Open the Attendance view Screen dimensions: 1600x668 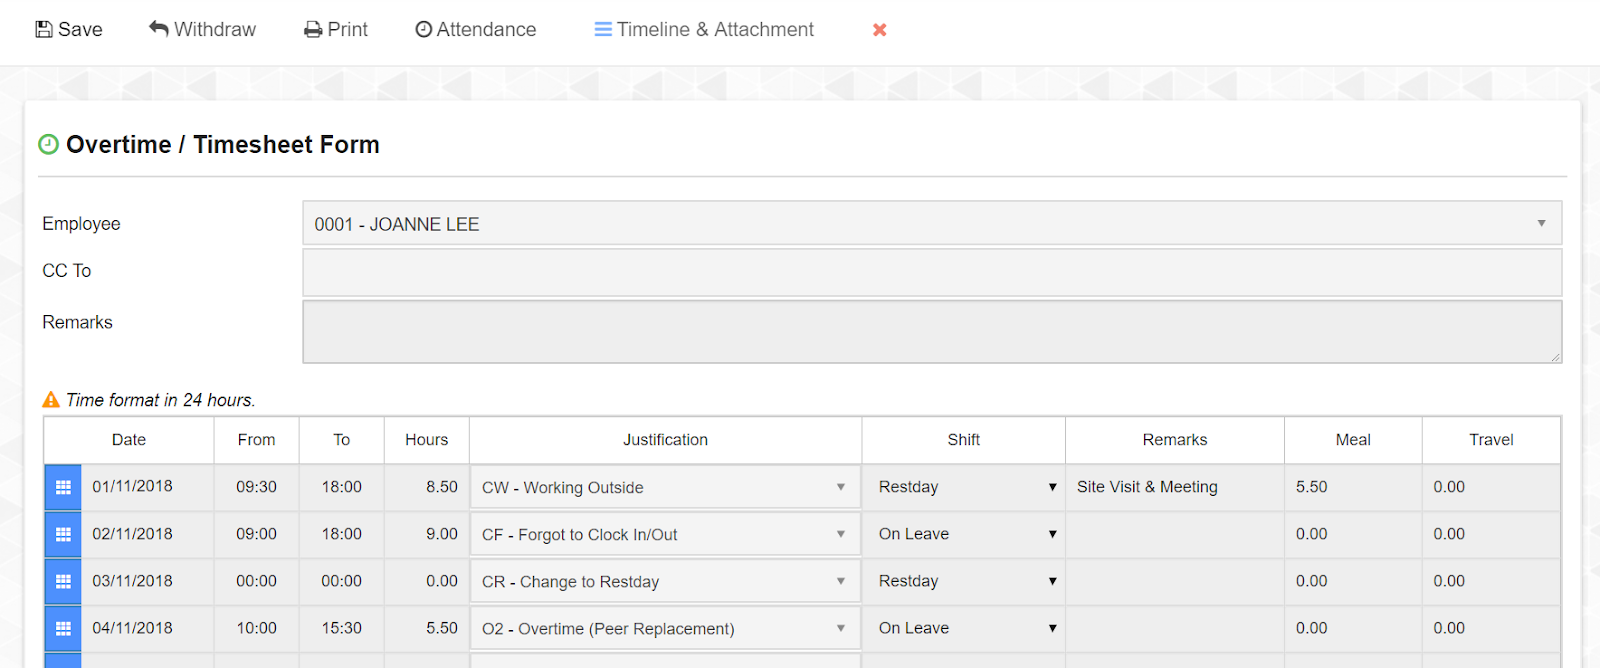pyautogui.click(x=476, y=30)
